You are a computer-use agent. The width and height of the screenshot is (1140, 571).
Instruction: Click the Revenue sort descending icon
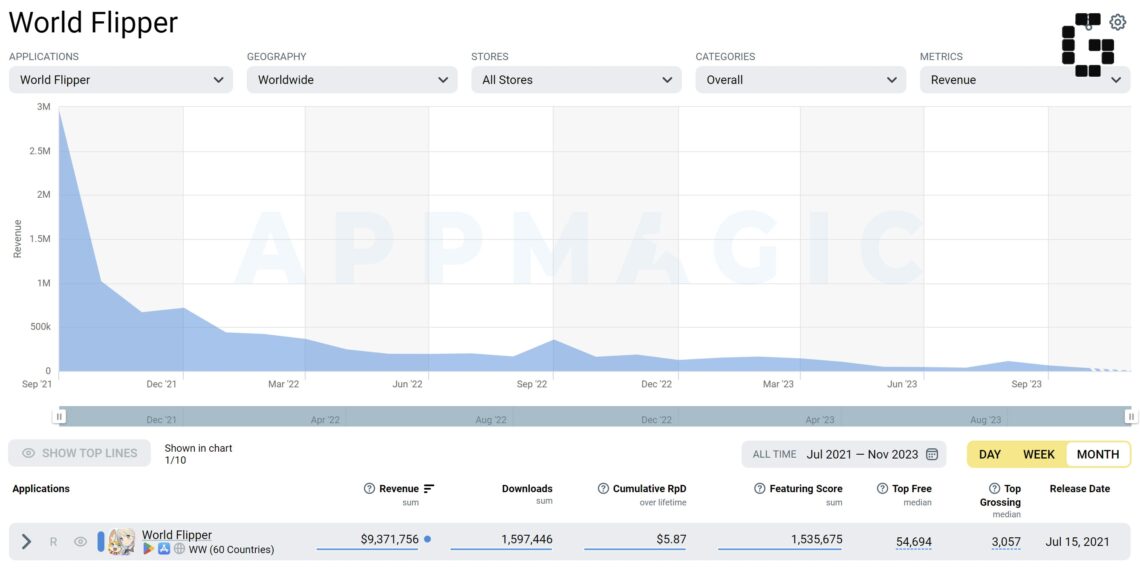pos(429,489)
